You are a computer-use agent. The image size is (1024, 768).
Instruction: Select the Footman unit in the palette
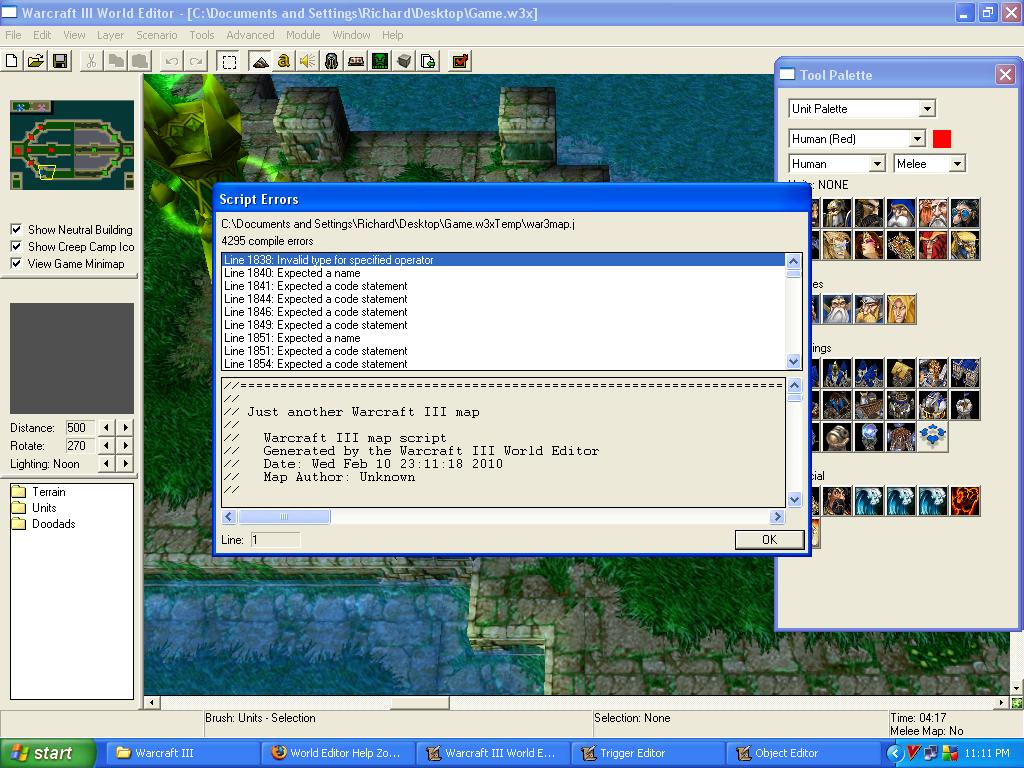click(x=837, y=213)
